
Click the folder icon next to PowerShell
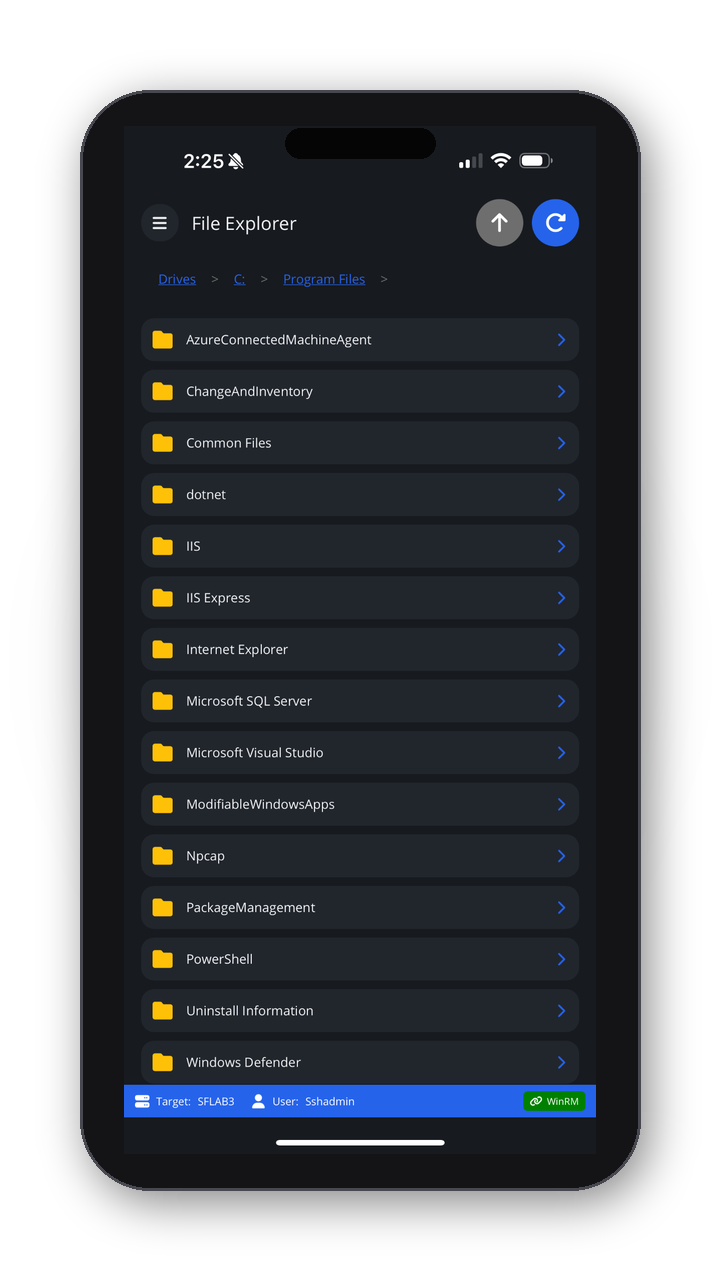162,958
